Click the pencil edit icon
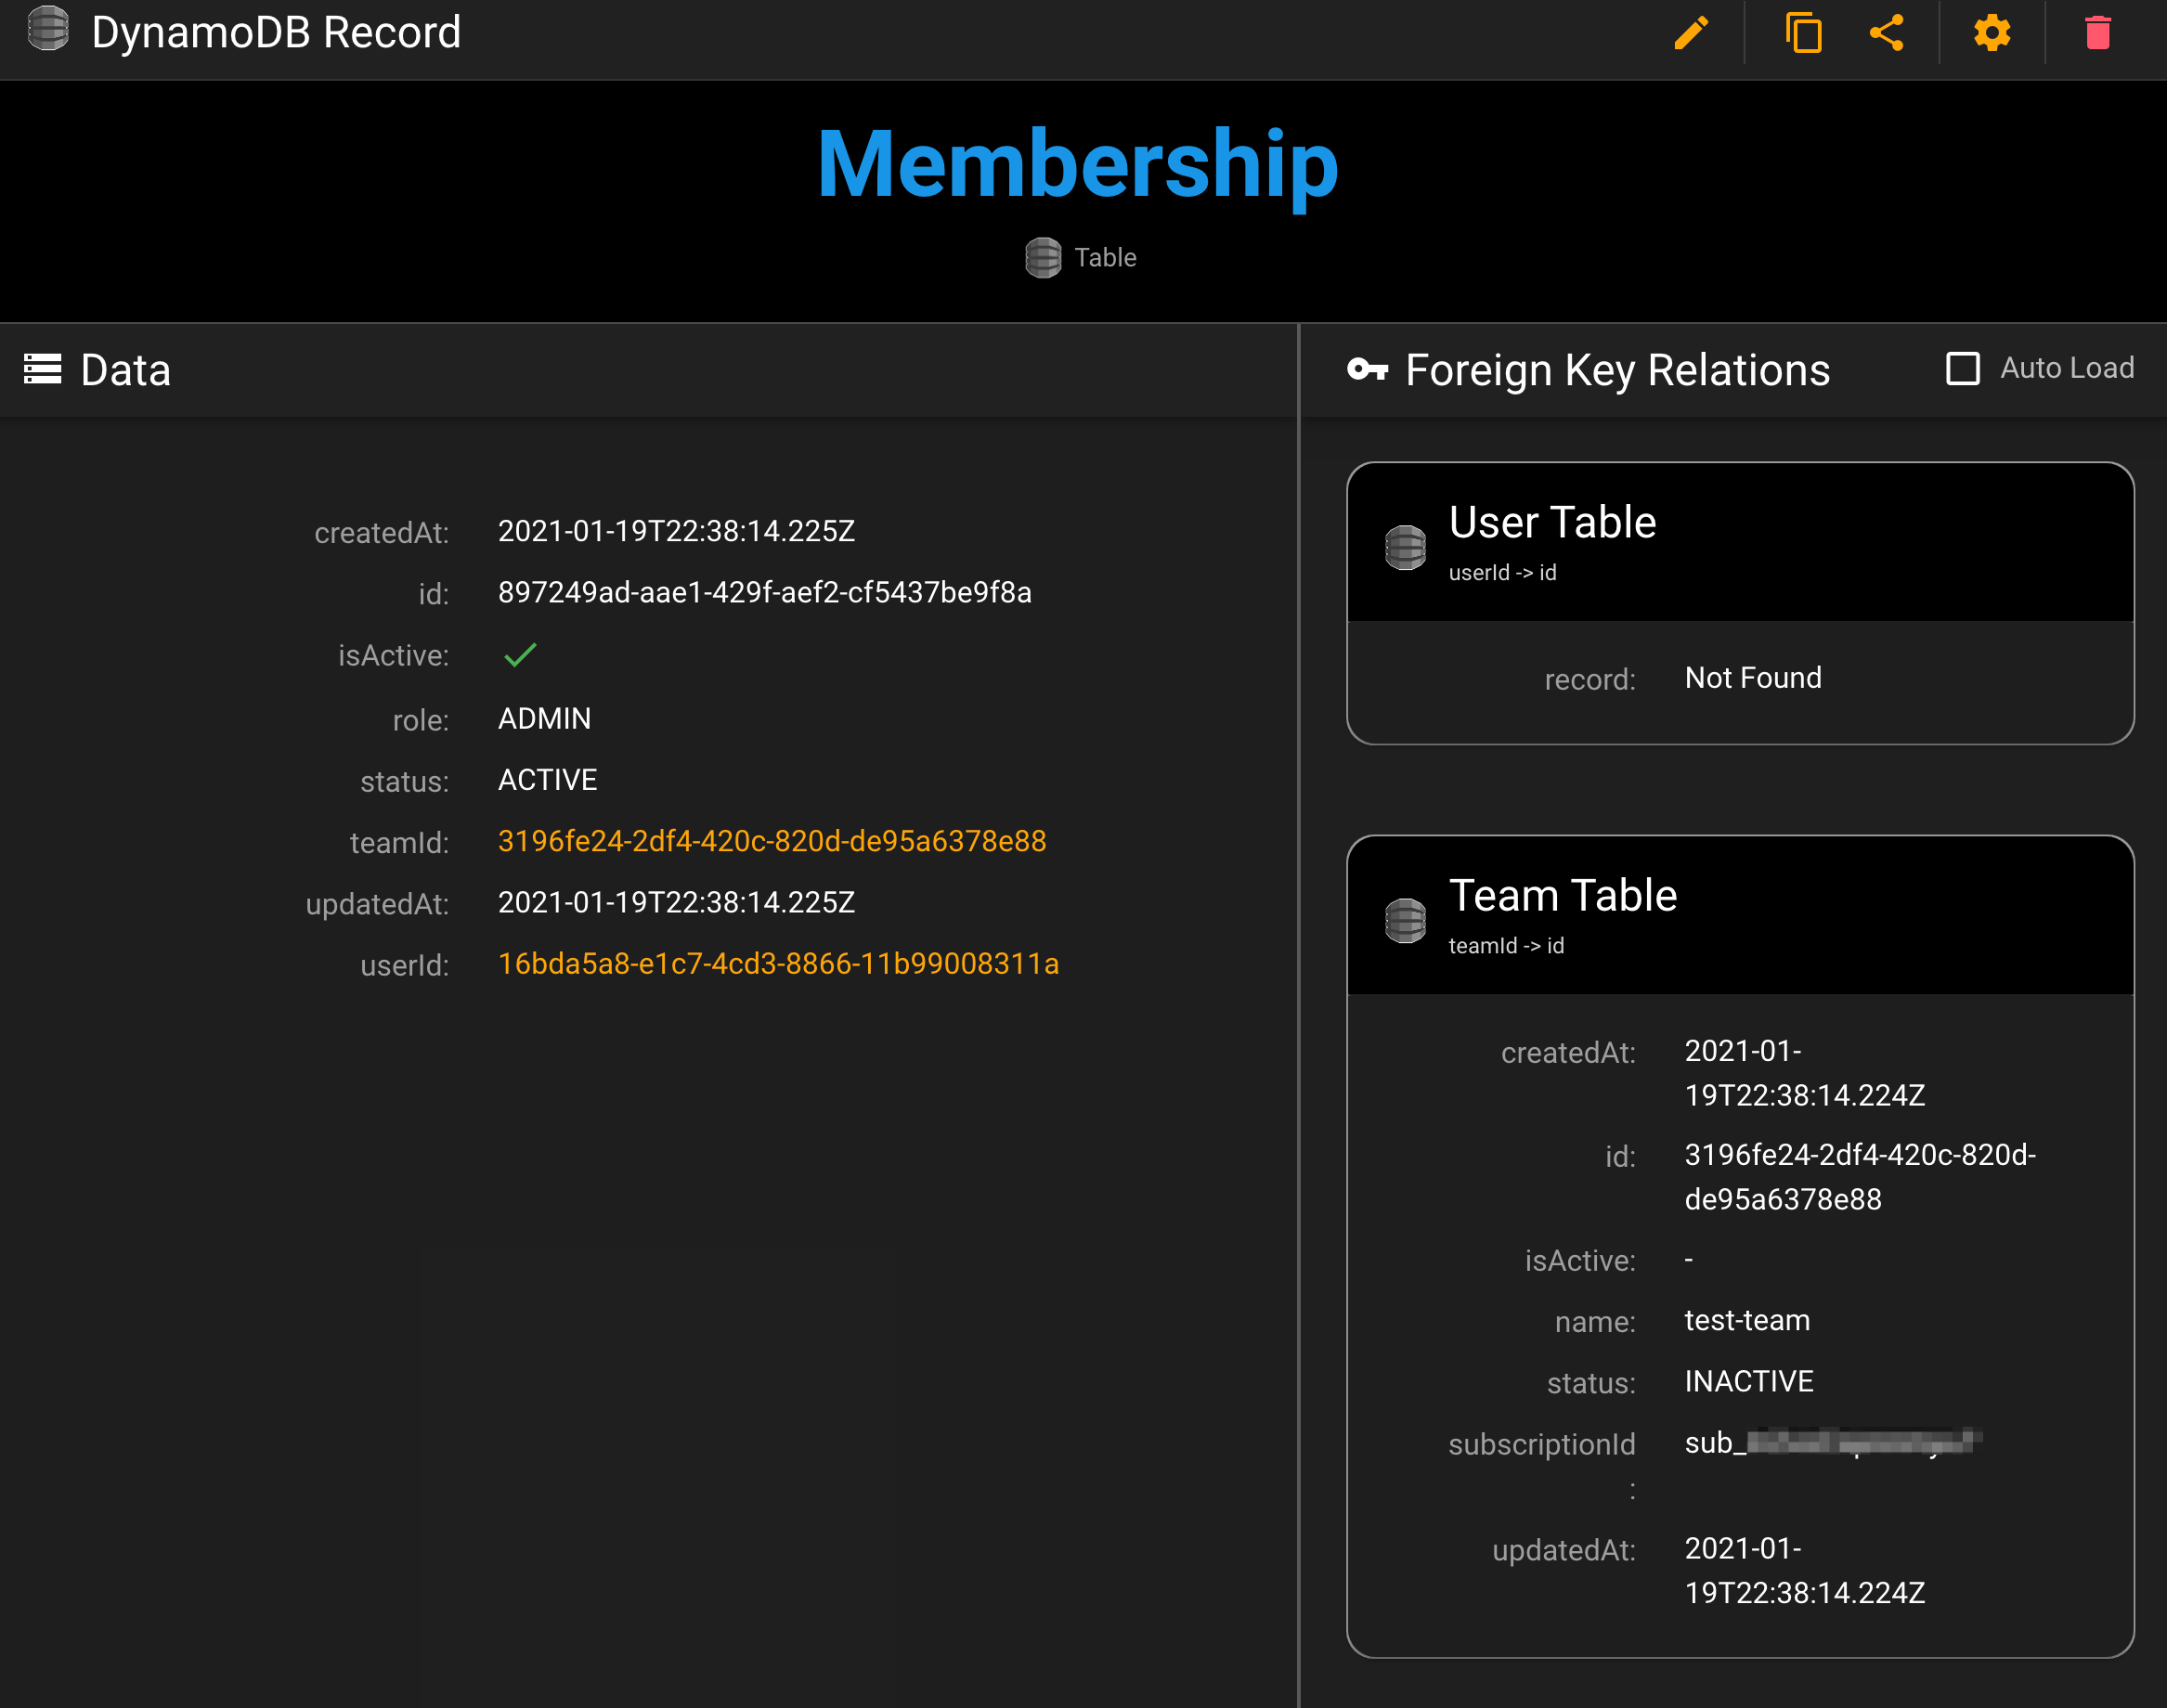 (1691, 33)
